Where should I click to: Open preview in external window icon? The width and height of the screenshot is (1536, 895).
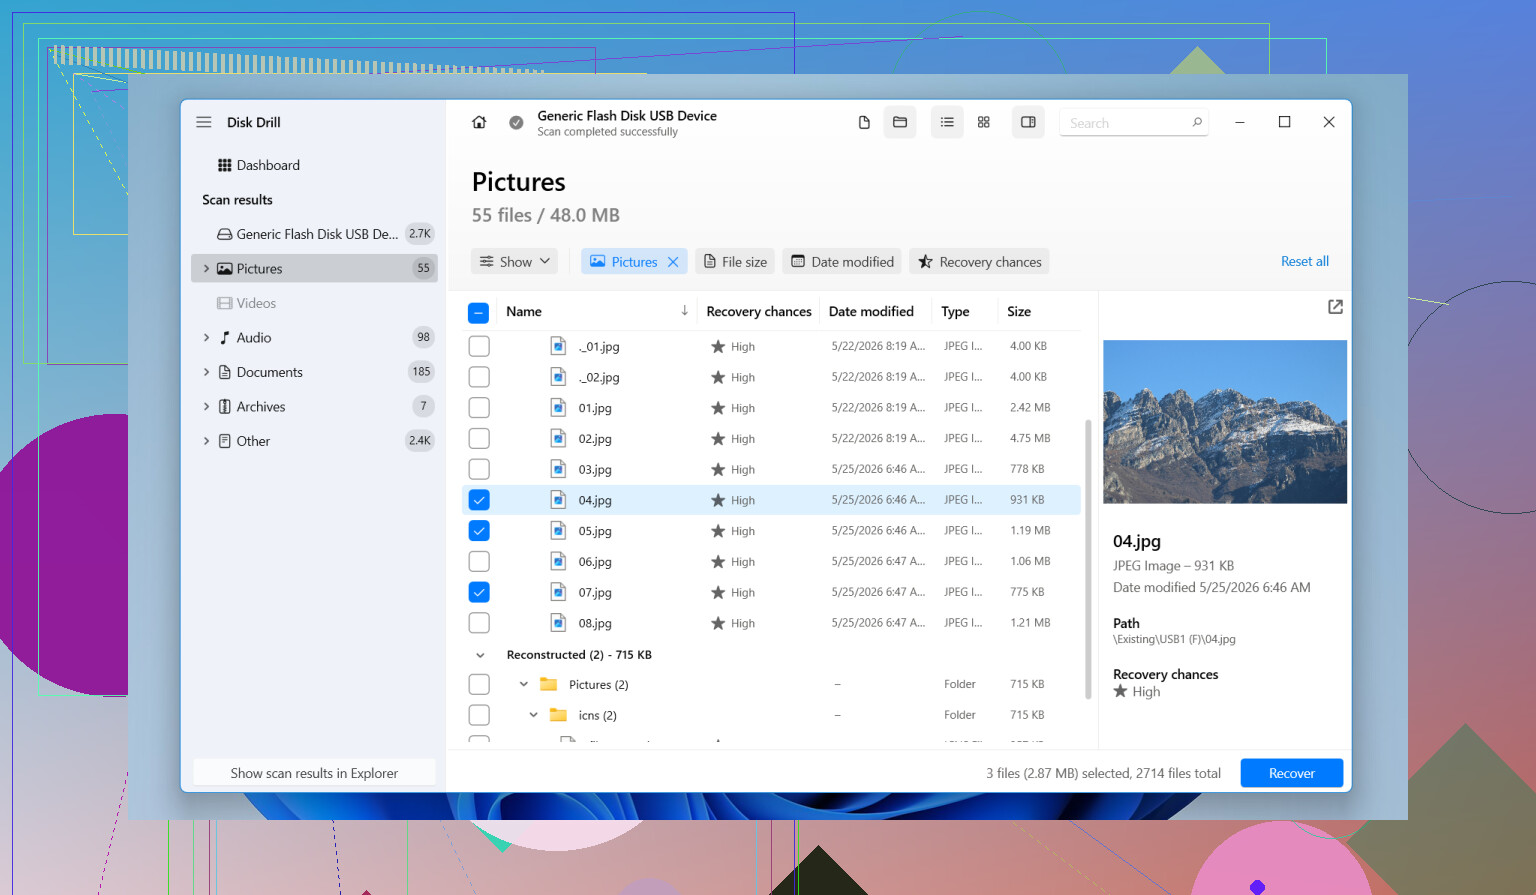tap(1335, 307)
